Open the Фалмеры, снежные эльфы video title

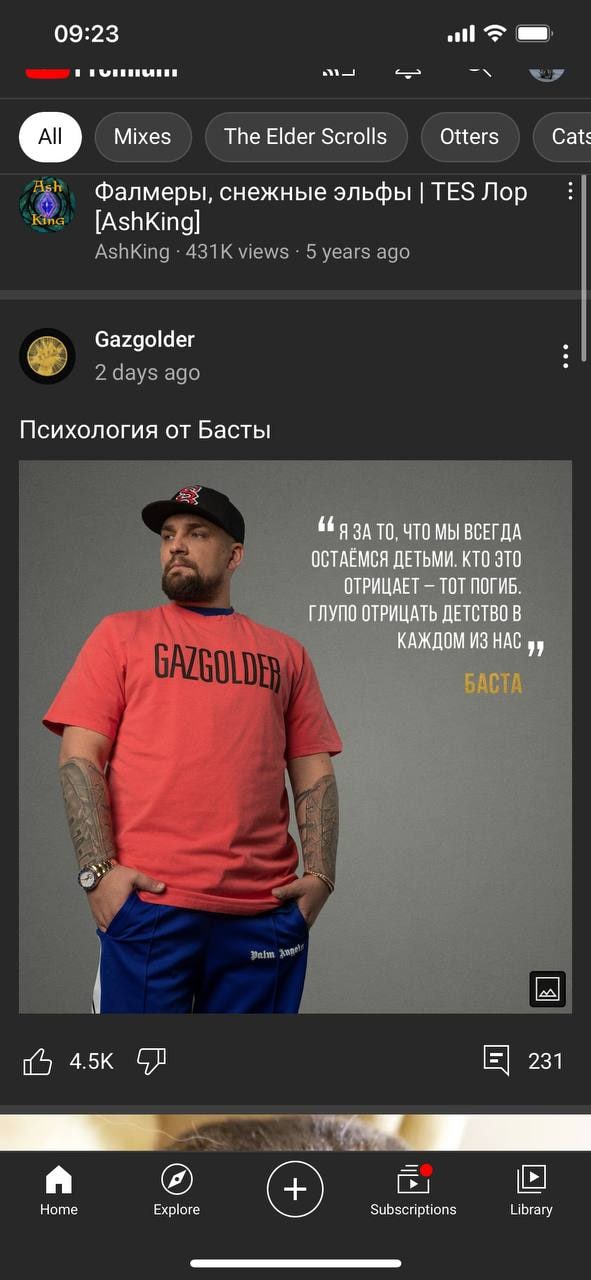[311, 206]
